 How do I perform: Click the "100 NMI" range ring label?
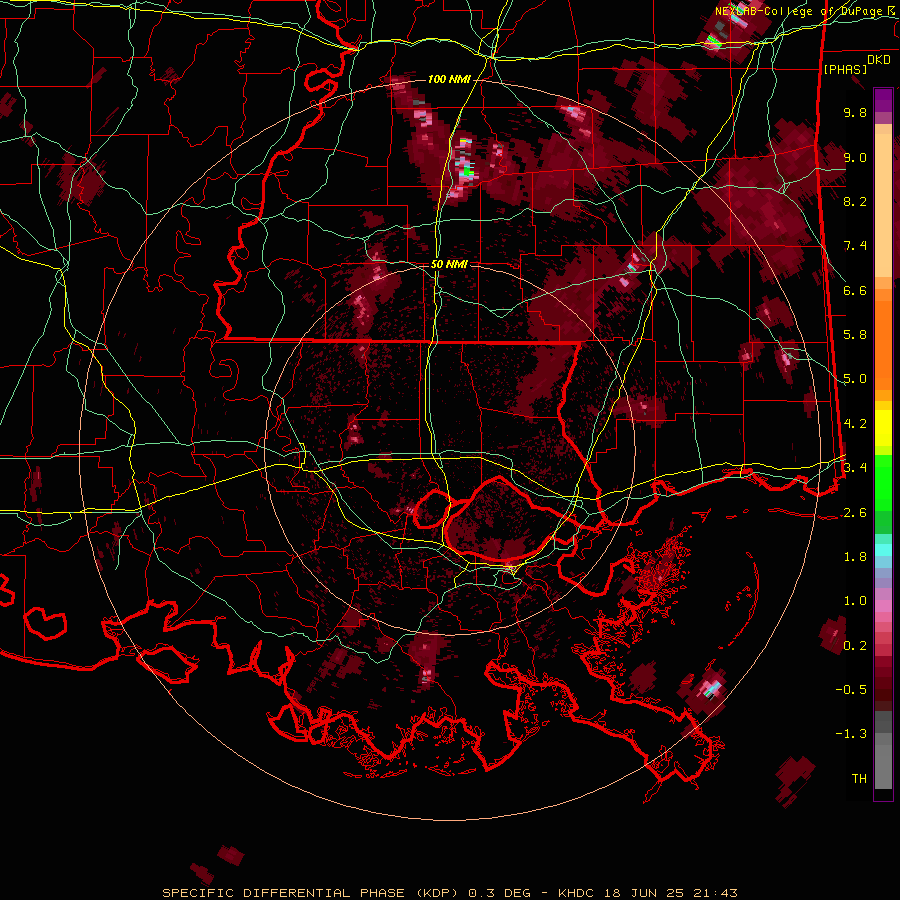(x=448, y=79)
